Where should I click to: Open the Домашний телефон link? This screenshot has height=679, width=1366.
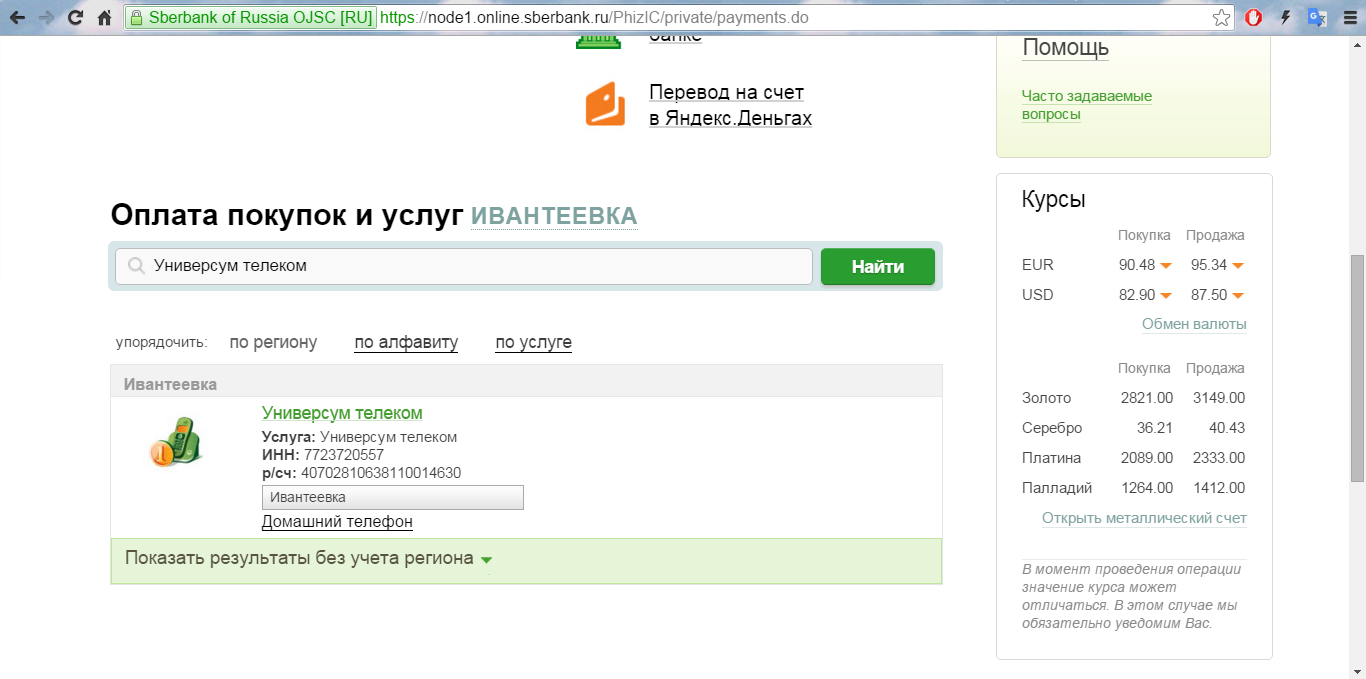(337, 522)
